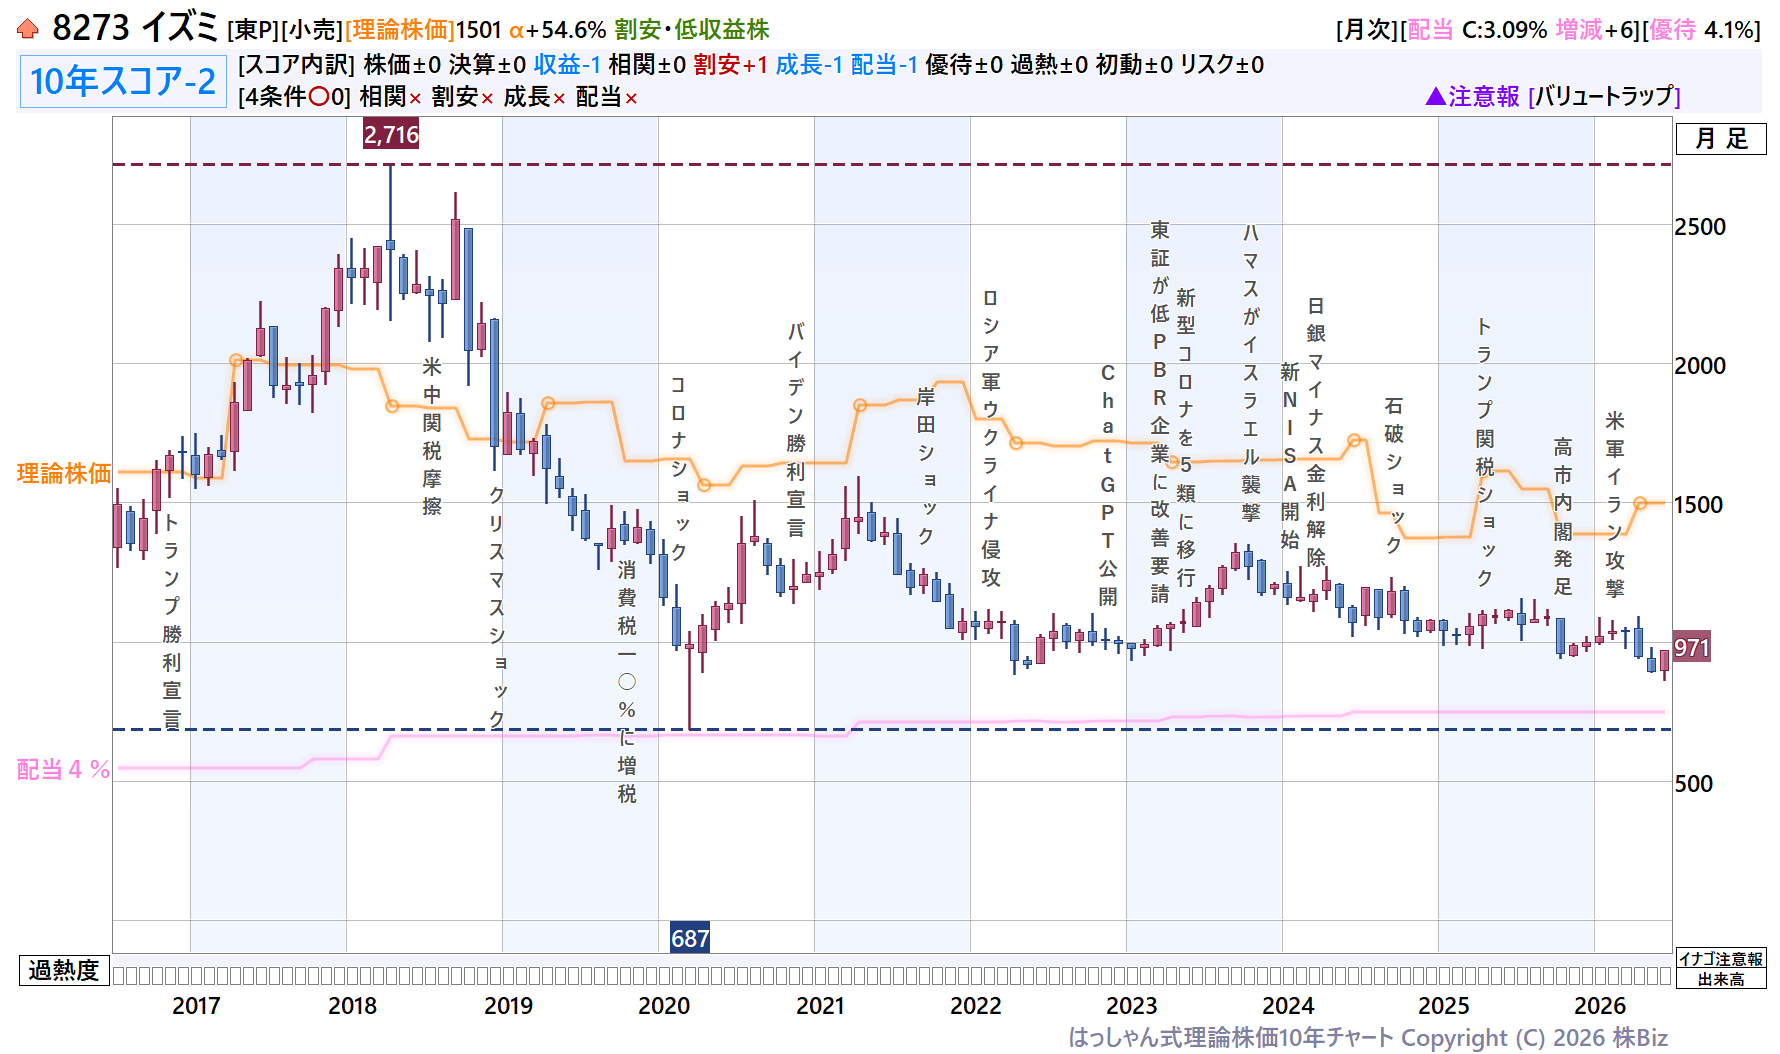The width and height of the screenshot is (1780, 1054).
Task: Click the 新NISA開始 event annotation
Action: 1290,456
